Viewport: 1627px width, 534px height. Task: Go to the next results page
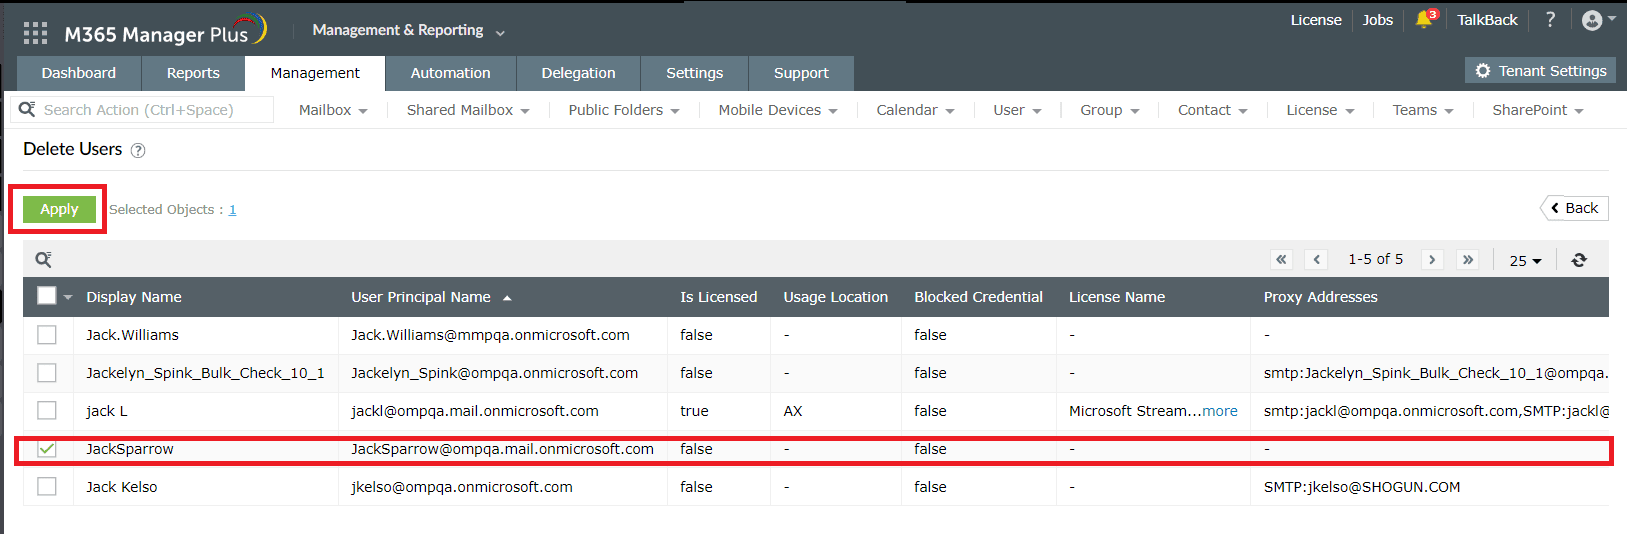pos(1432,260)
